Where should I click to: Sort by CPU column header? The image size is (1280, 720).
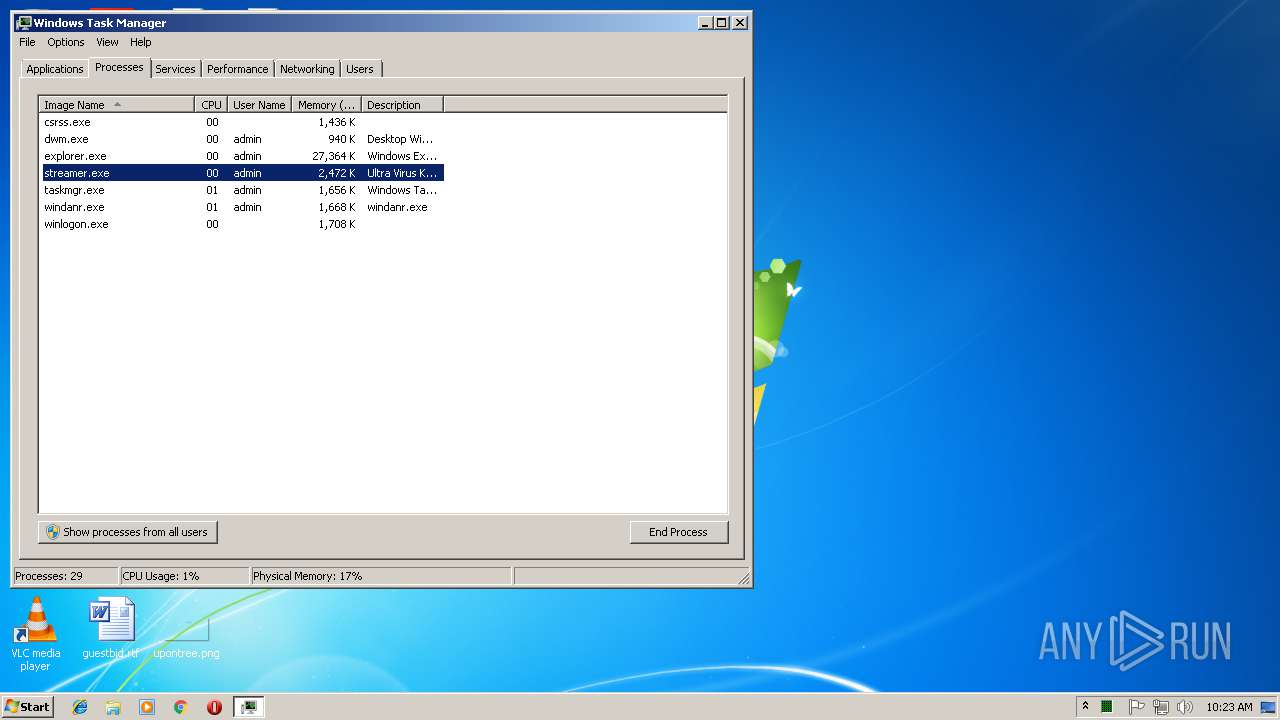click(x=211, y=105)
